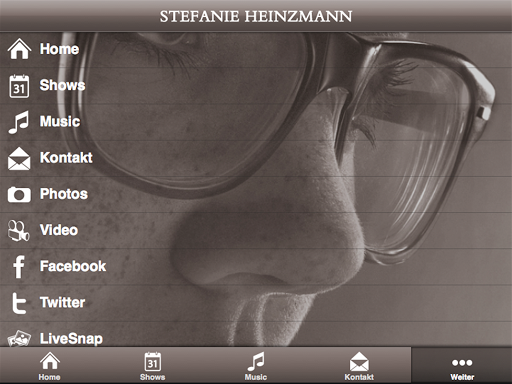Open the Facebook f icon
The height and width of the screenshot is (384, 512).
(x=19, y=267)
